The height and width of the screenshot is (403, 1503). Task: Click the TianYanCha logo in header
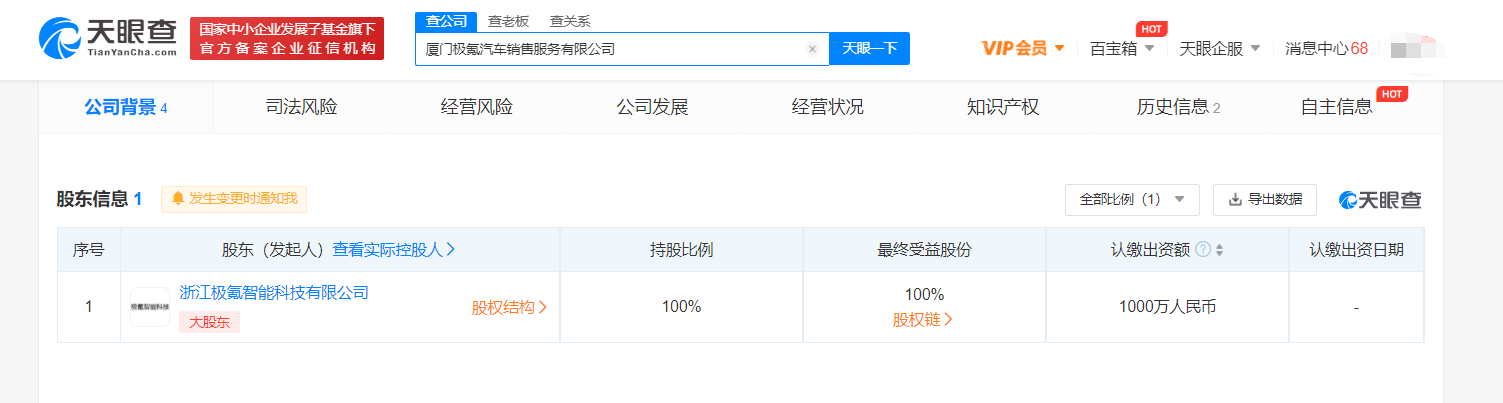(x=108, y=39)
